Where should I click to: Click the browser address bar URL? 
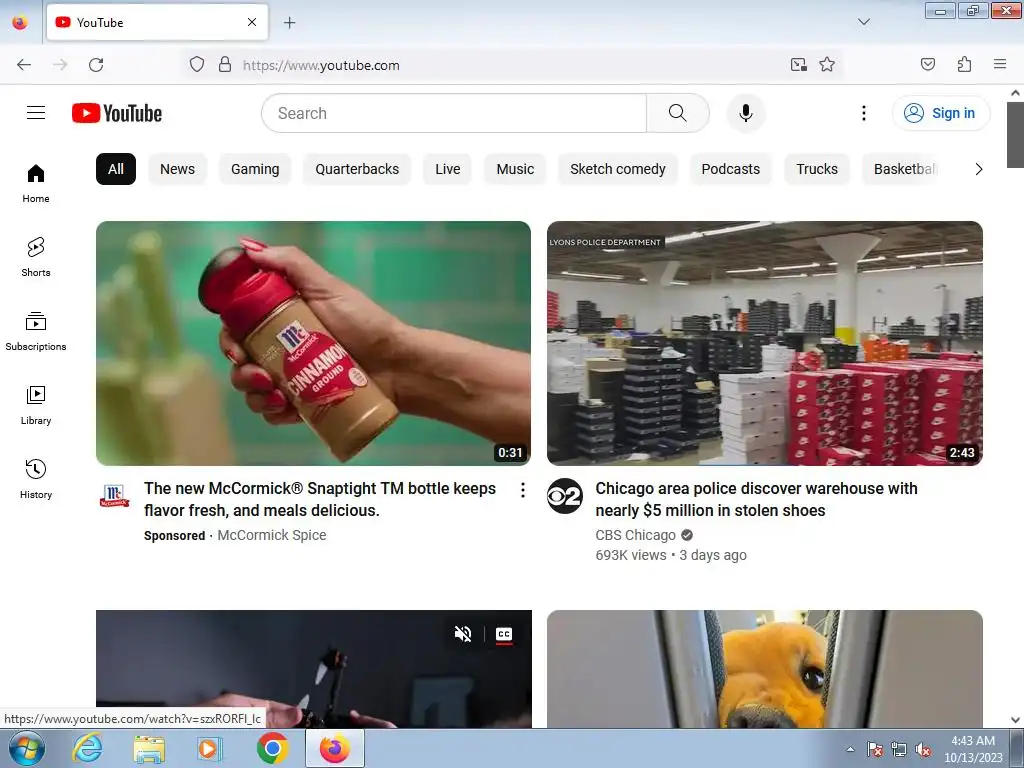[321, 65]
